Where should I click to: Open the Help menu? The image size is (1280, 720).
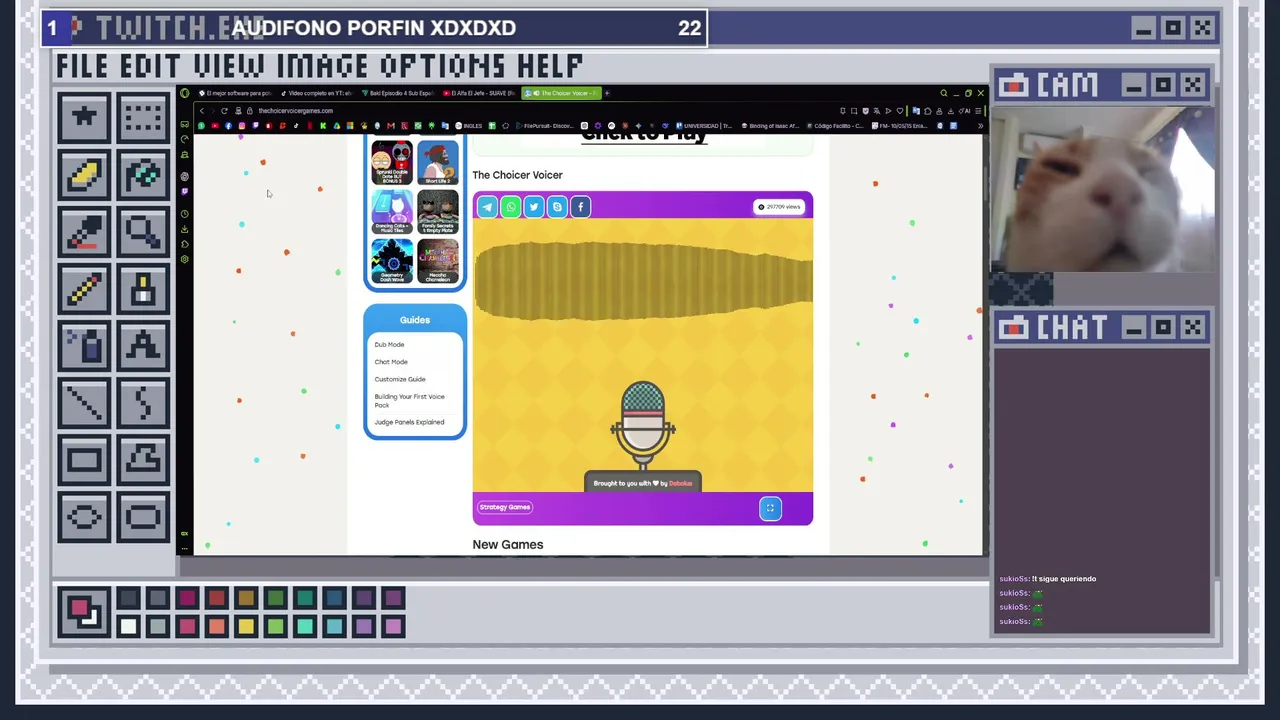(x=550, y=66)
